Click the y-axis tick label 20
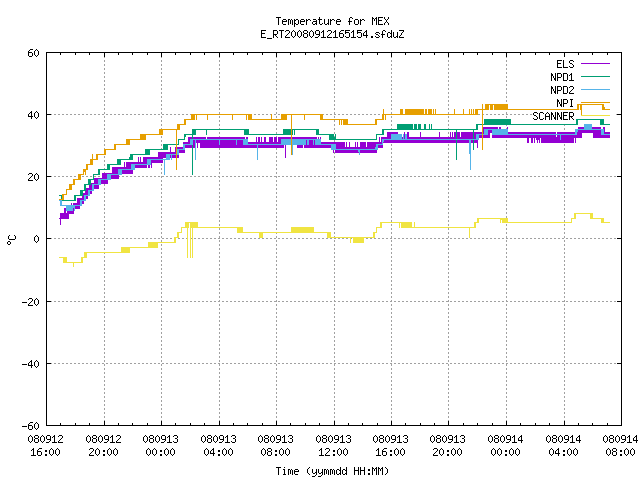Viewport: 640px width, 480px height. click(33, 177)
